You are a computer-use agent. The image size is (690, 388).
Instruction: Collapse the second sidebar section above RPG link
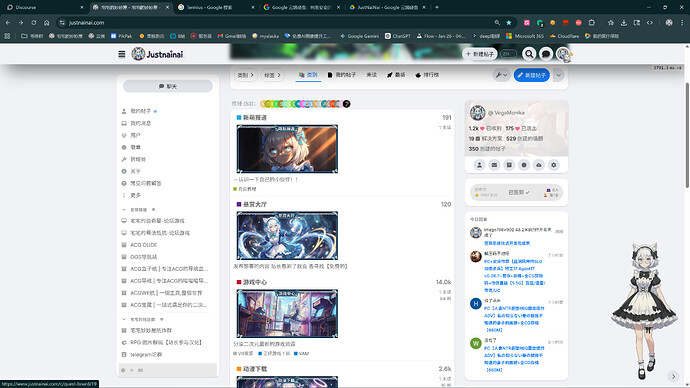[x=124, y=319]
